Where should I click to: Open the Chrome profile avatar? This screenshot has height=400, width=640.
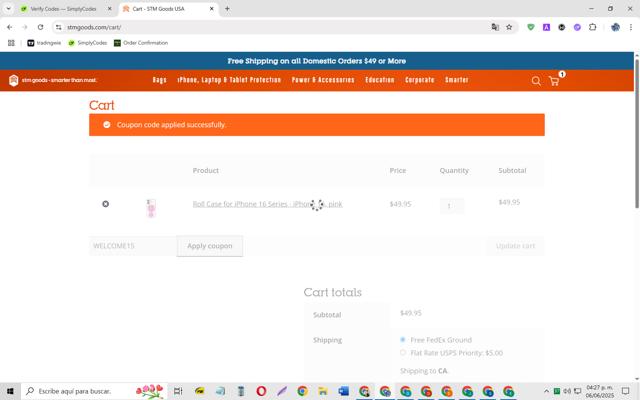coord(615,27)
